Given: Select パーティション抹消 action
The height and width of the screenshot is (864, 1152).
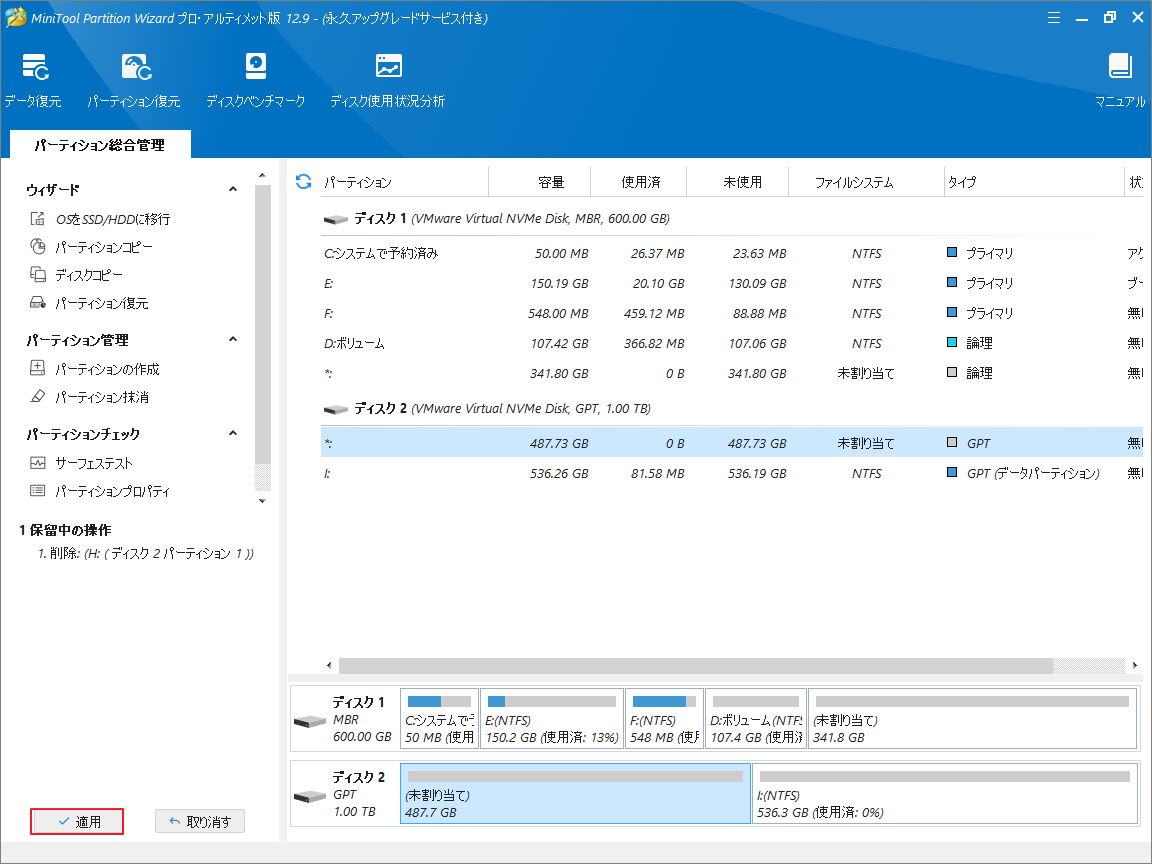Looking at the screenshot, I should [89, 397].
